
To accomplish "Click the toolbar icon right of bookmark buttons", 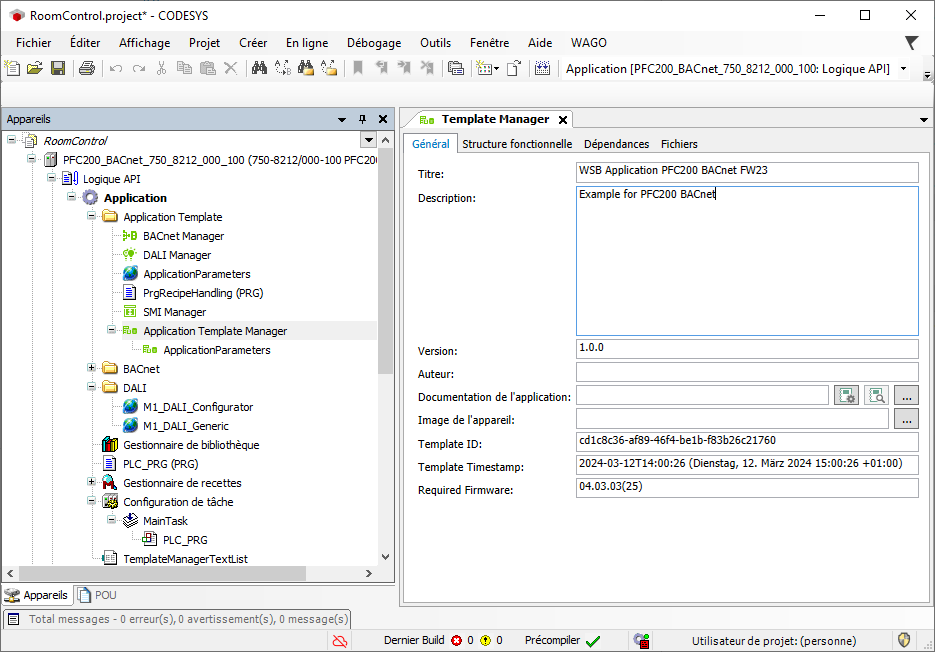I will [x=456, y=69].
